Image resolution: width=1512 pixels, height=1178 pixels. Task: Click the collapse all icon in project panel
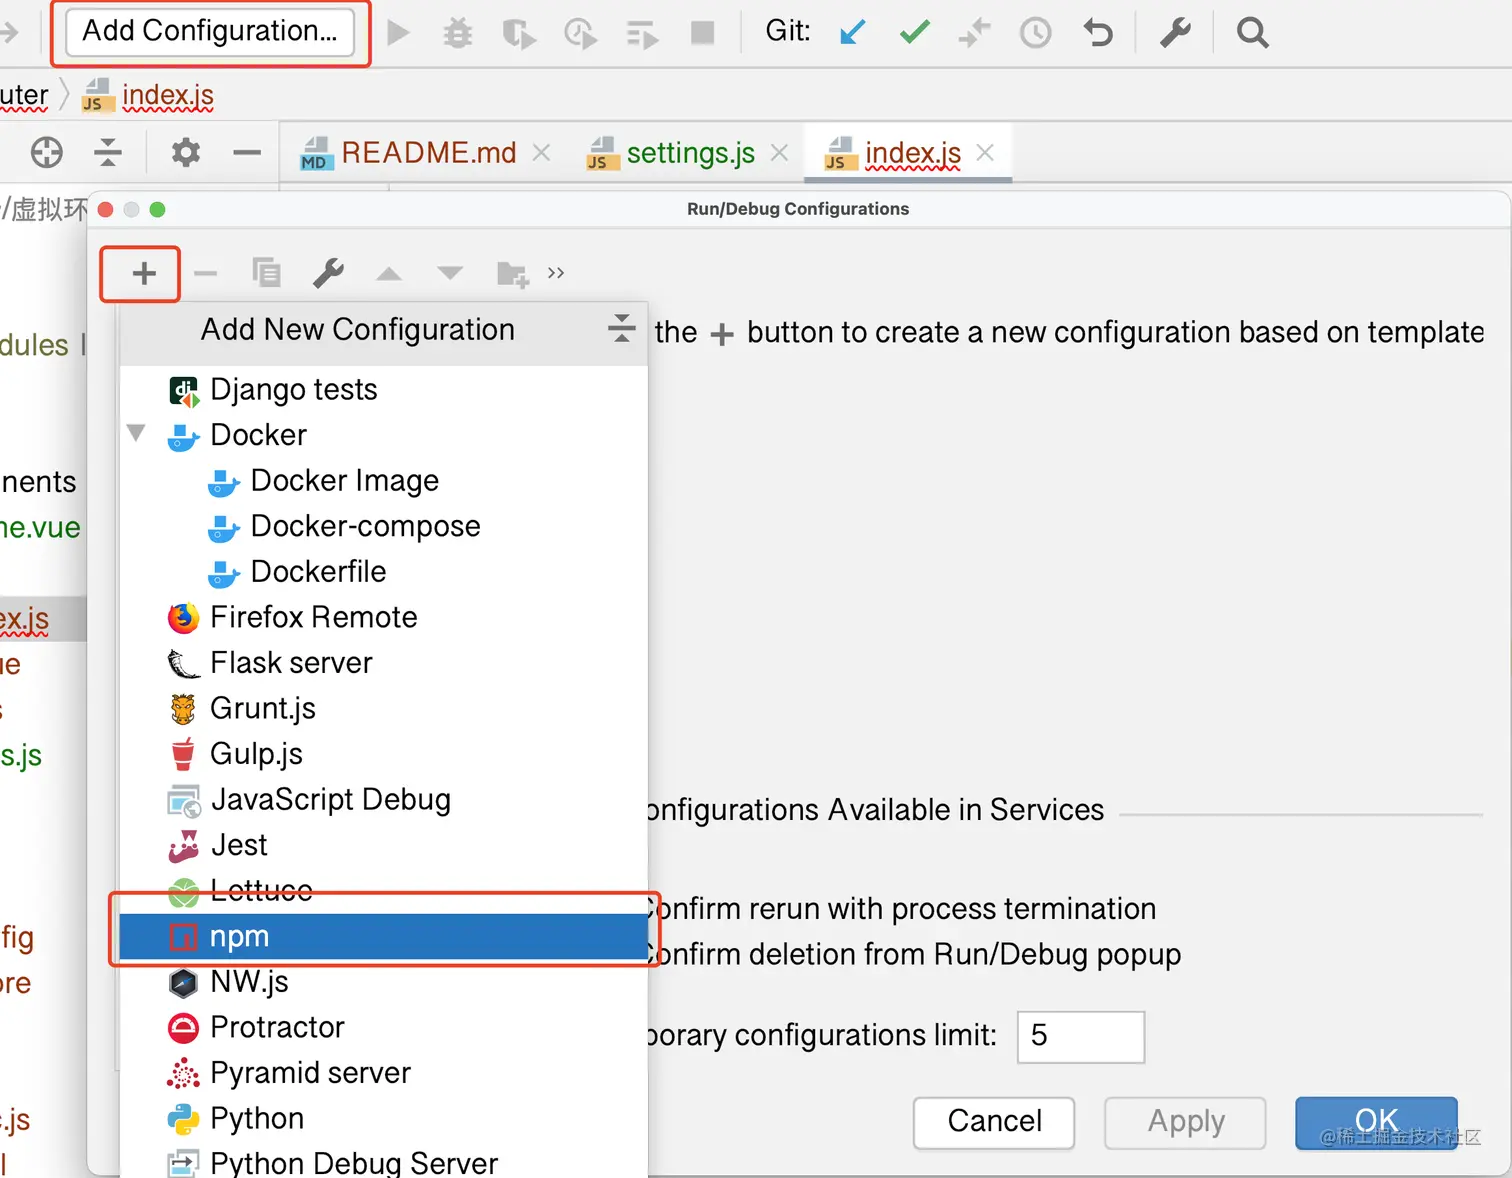[108, 153]
